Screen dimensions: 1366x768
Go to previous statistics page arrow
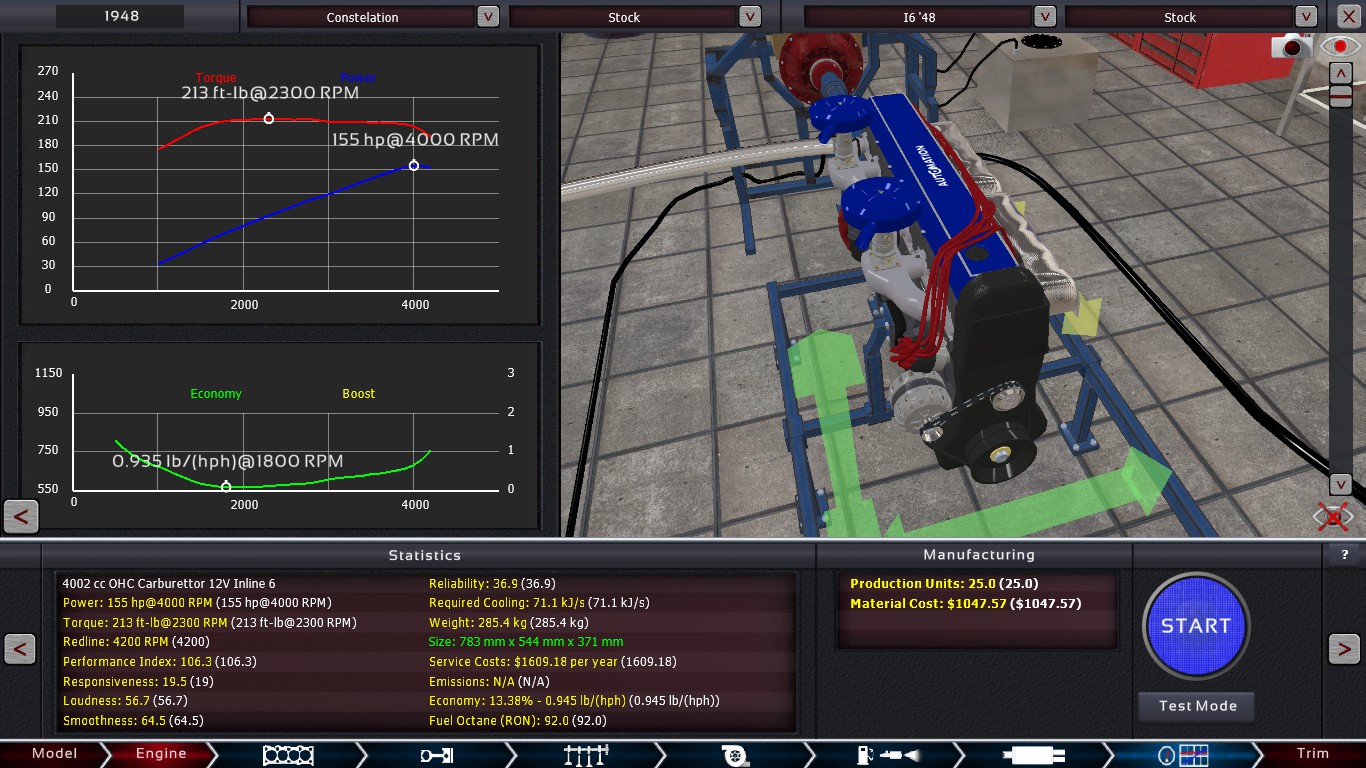20,649
